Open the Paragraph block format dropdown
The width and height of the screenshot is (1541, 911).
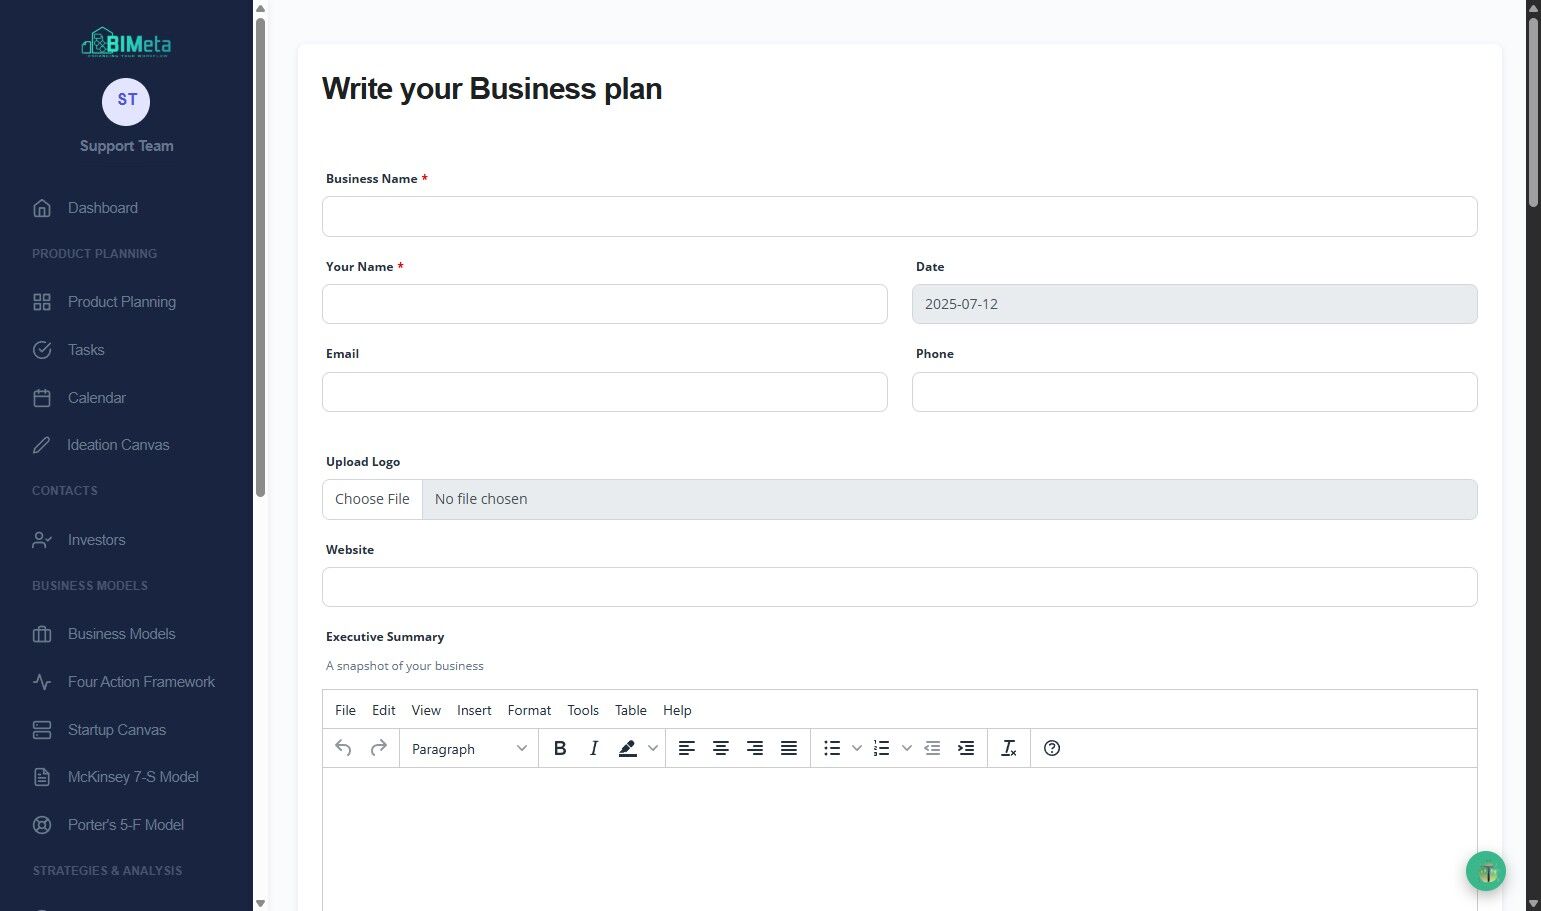468,749
